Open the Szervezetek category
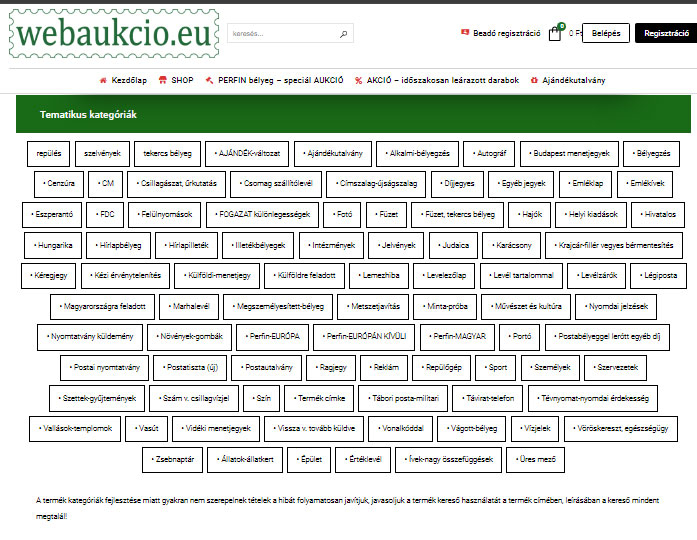697x540 pixels. [615, 368]
